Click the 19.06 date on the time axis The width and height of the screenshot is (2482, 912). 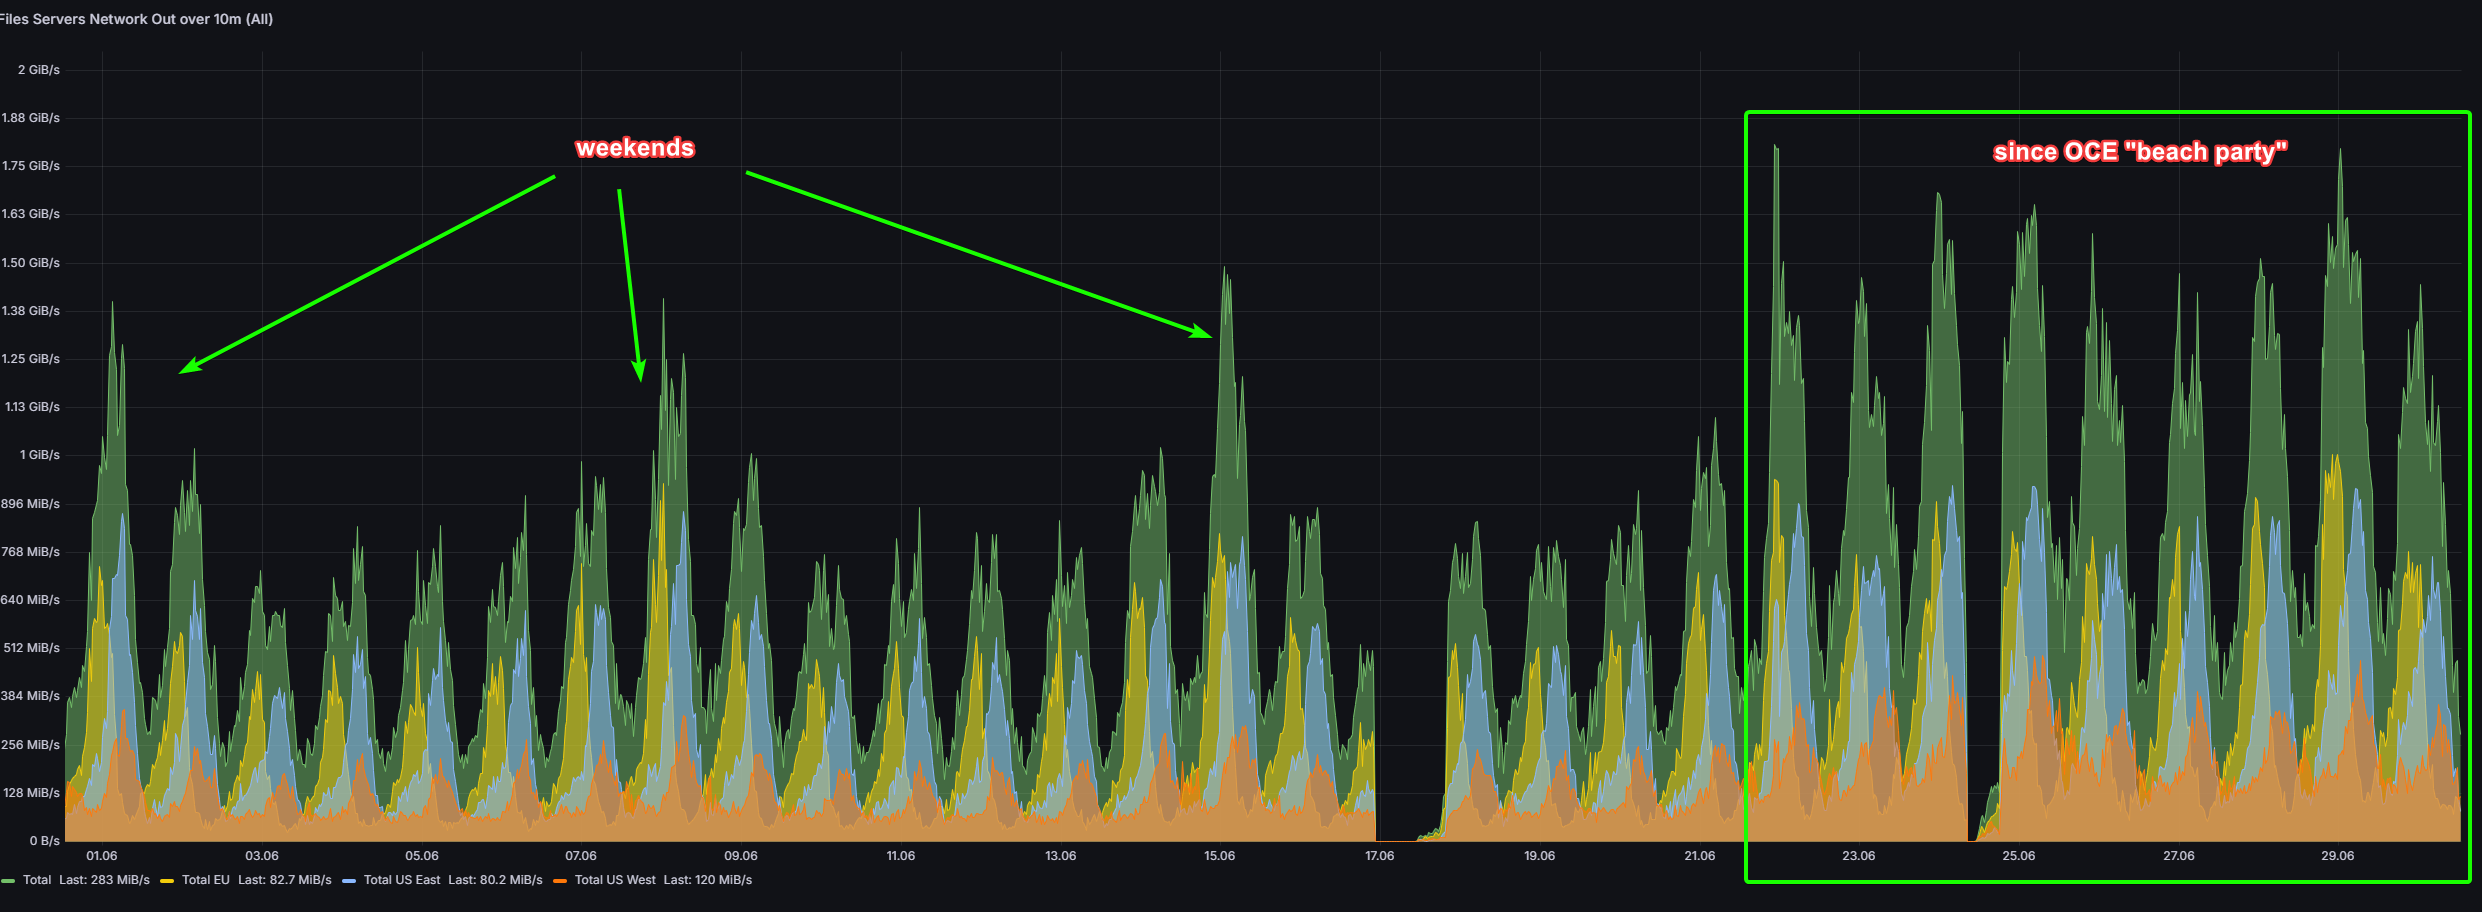(1540, 856)
